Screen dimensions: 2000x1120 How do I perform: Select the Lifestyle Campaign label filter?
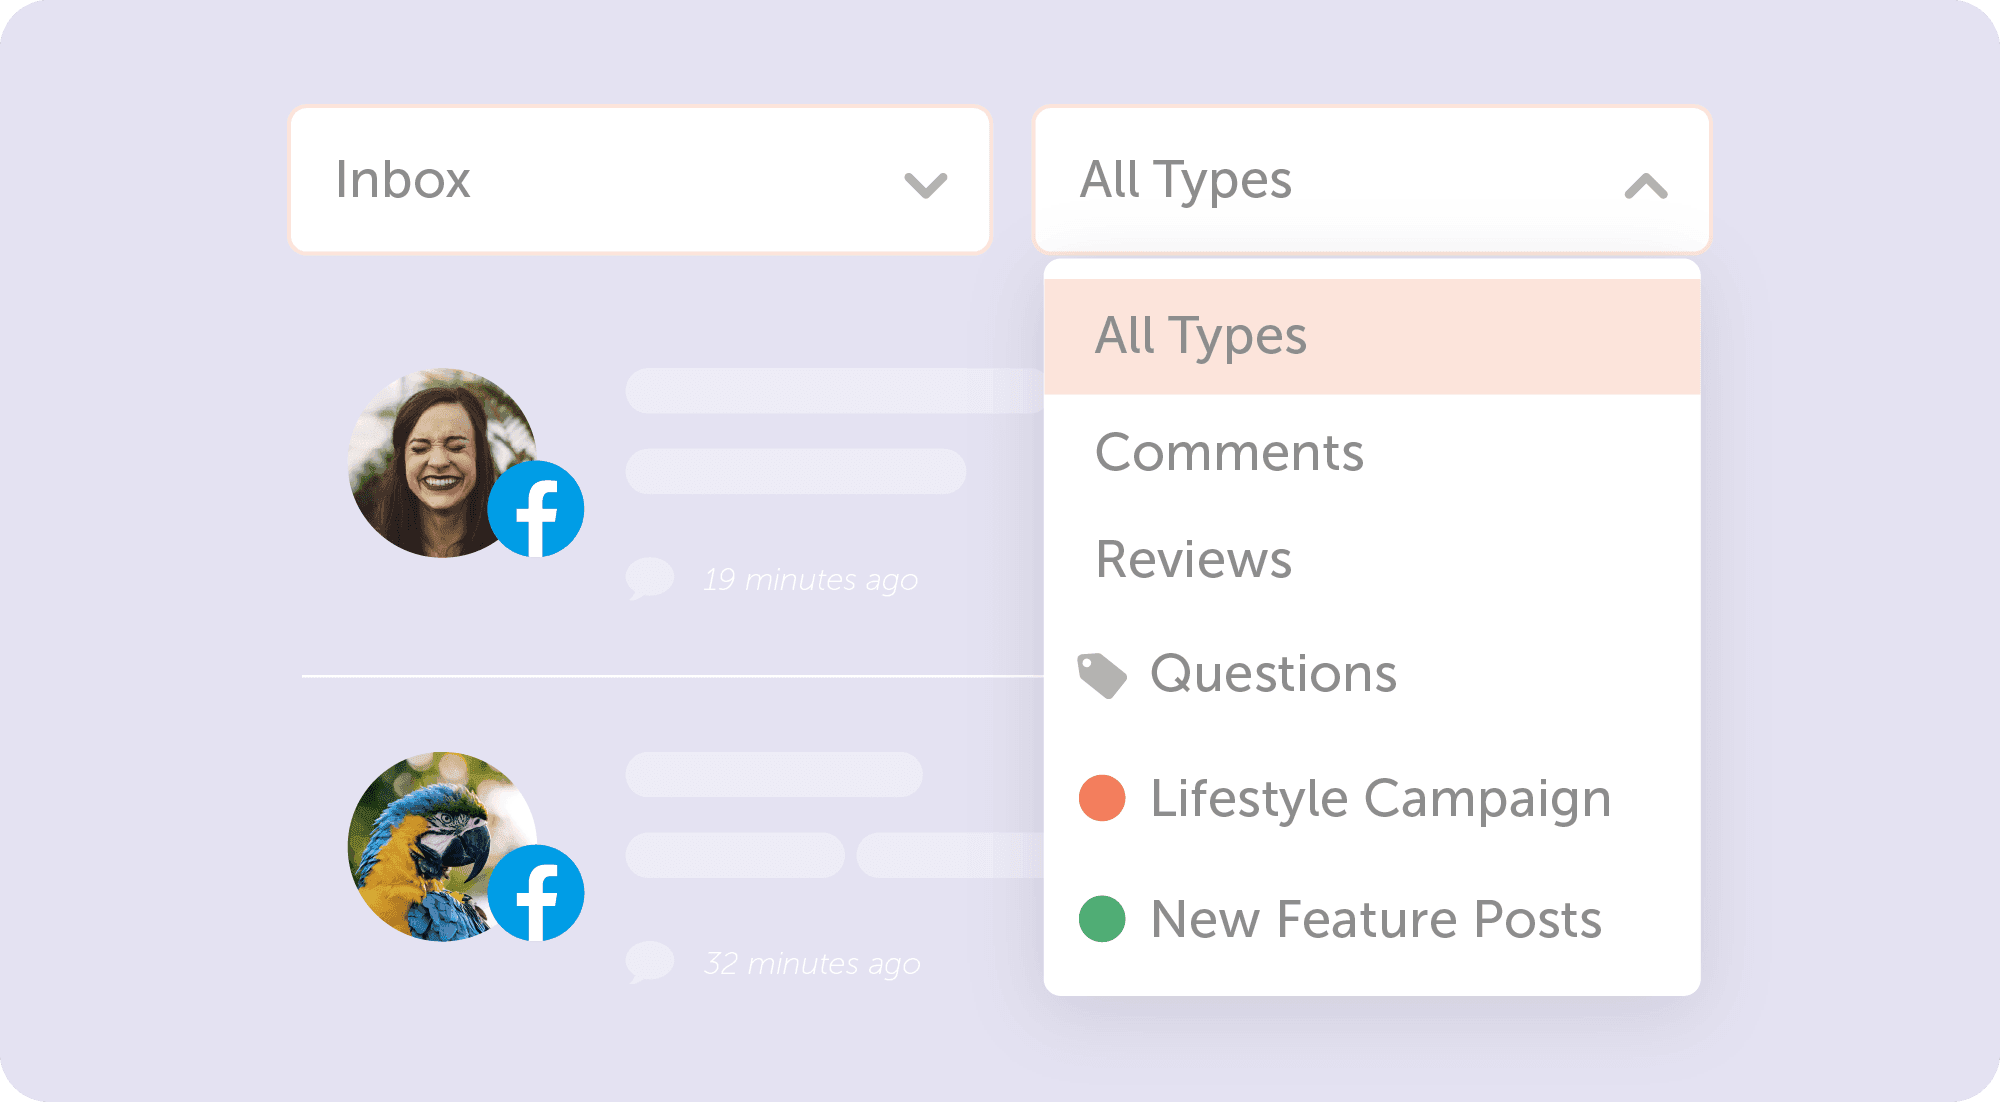[1372, 798]
